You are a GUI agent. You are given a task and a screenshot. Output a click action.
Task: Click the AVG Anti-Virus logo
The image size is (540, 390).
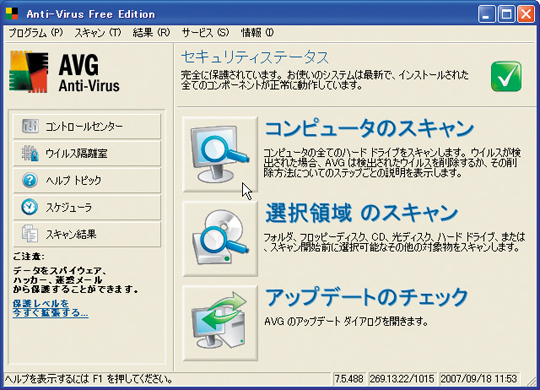pyautogui.click(x=64, y=72)
